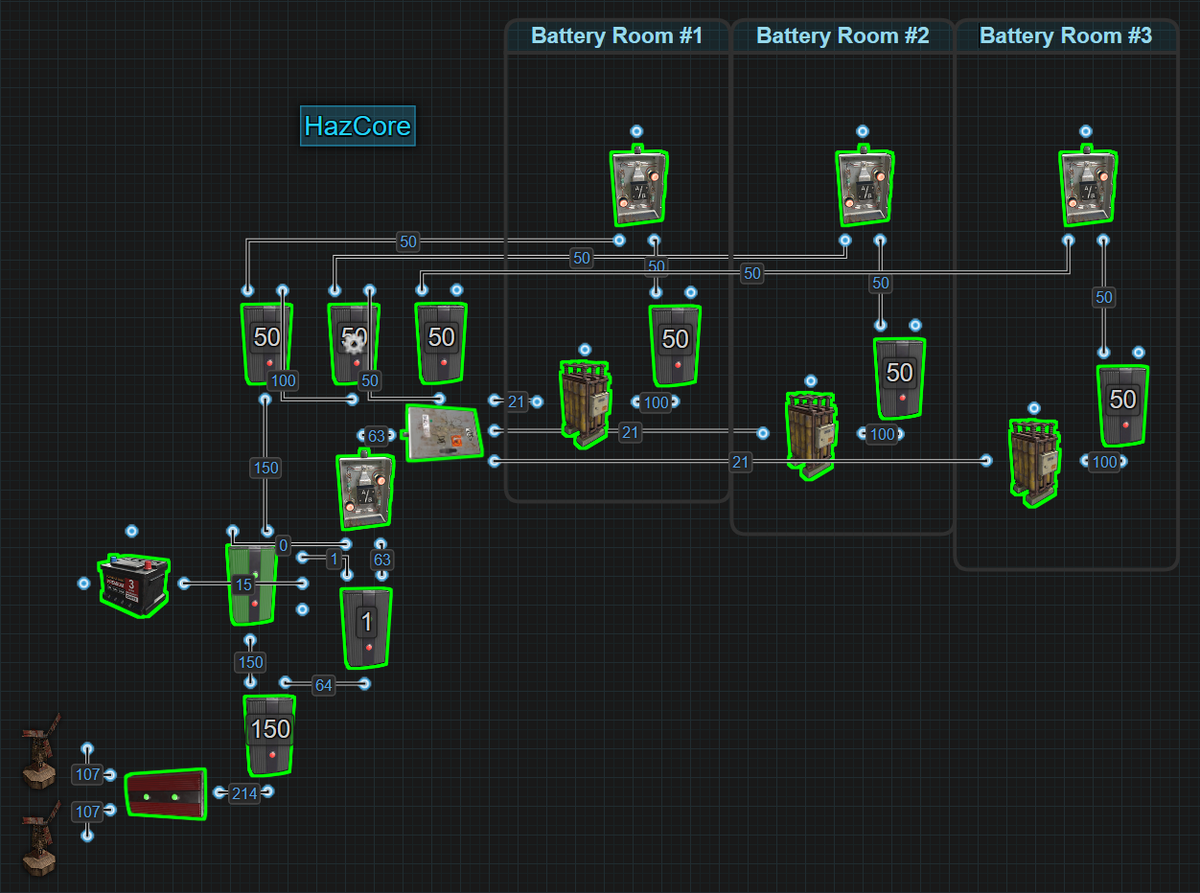Screen dimensions: 1200x893
Task: Select the upper wind turbine
Action: [42, 752]
